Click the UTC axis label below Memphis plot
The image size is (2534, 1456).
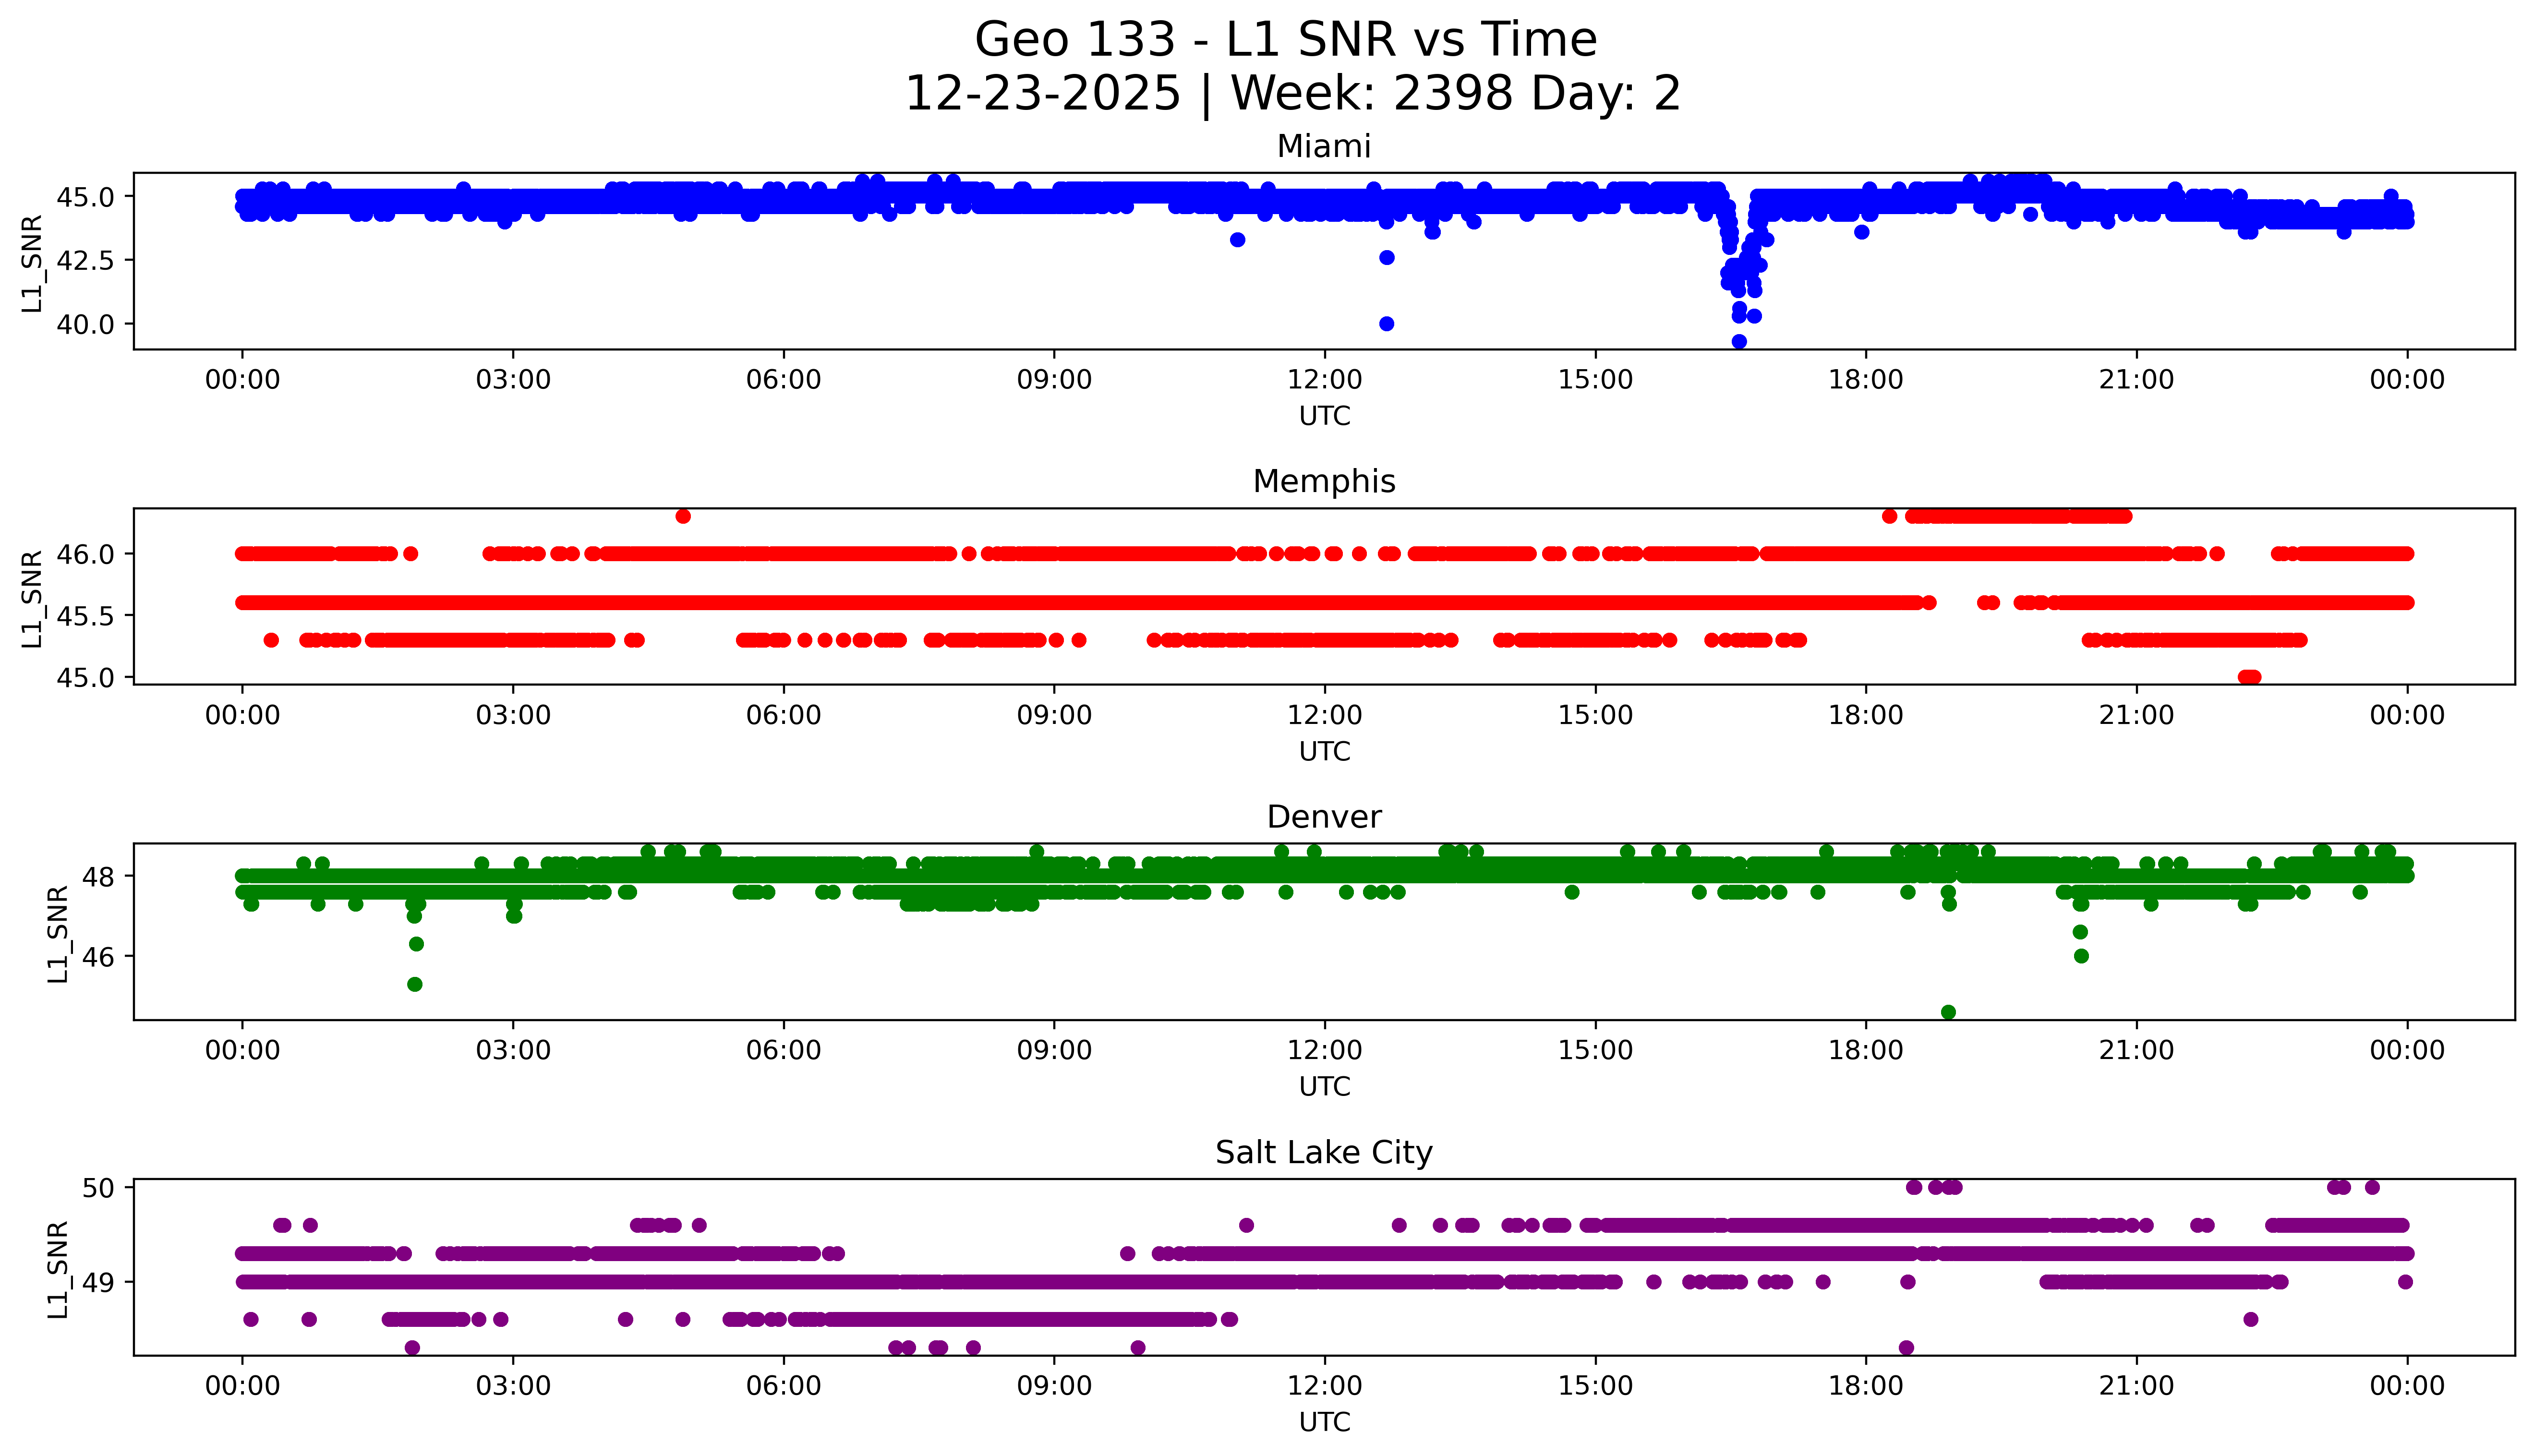[x=1324, y=751]
